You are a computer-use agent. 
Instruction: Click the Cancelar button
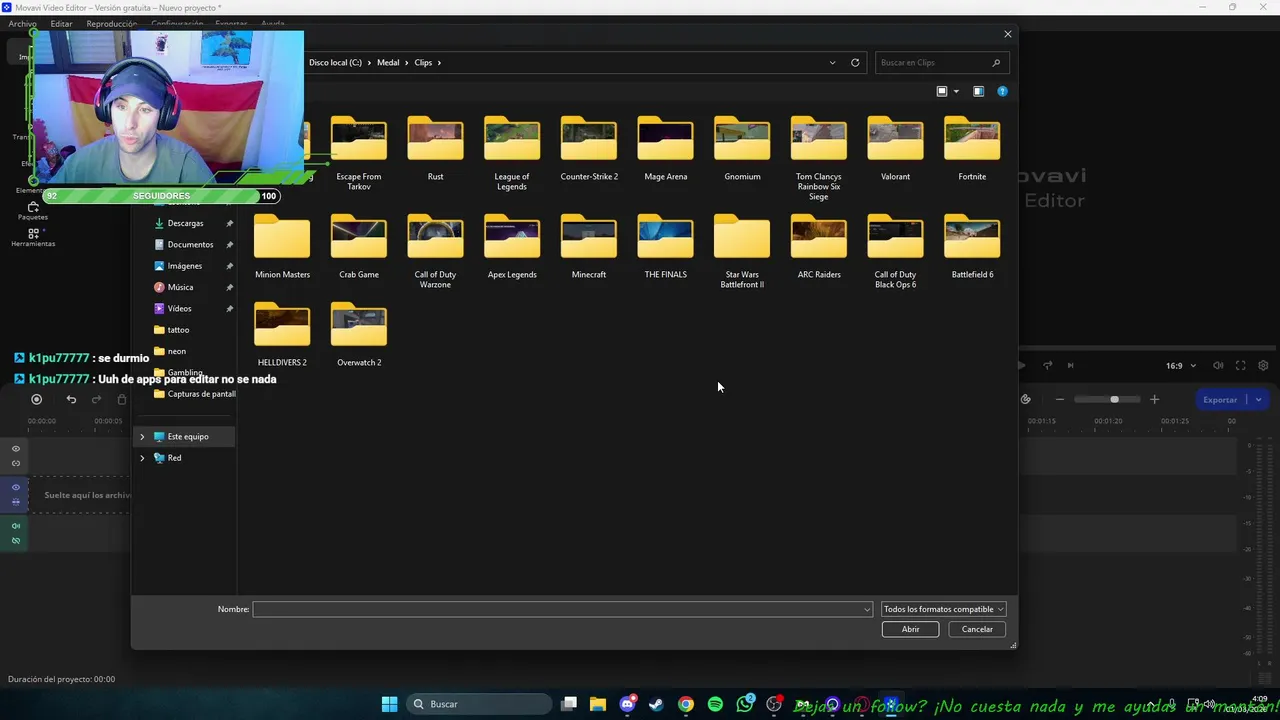977,629
